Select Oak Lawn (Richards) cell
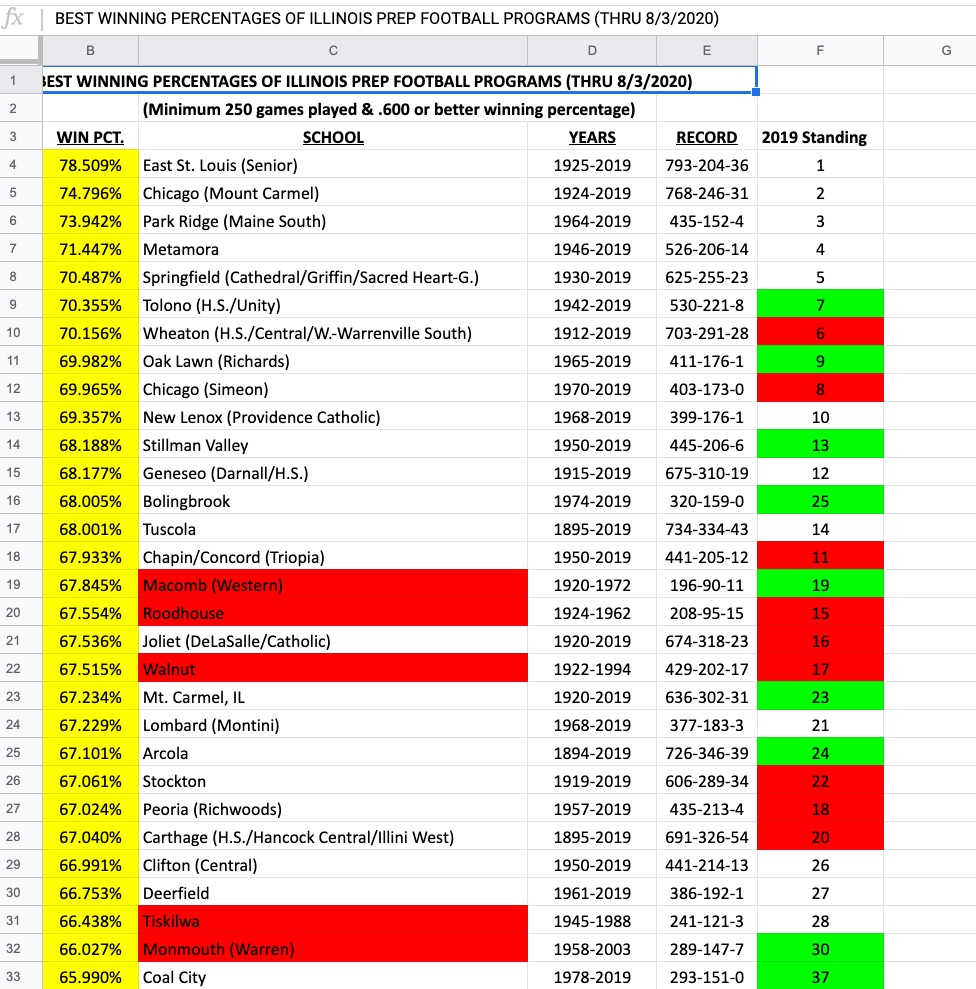The image size is (976, 989). [x=333, y=361]
